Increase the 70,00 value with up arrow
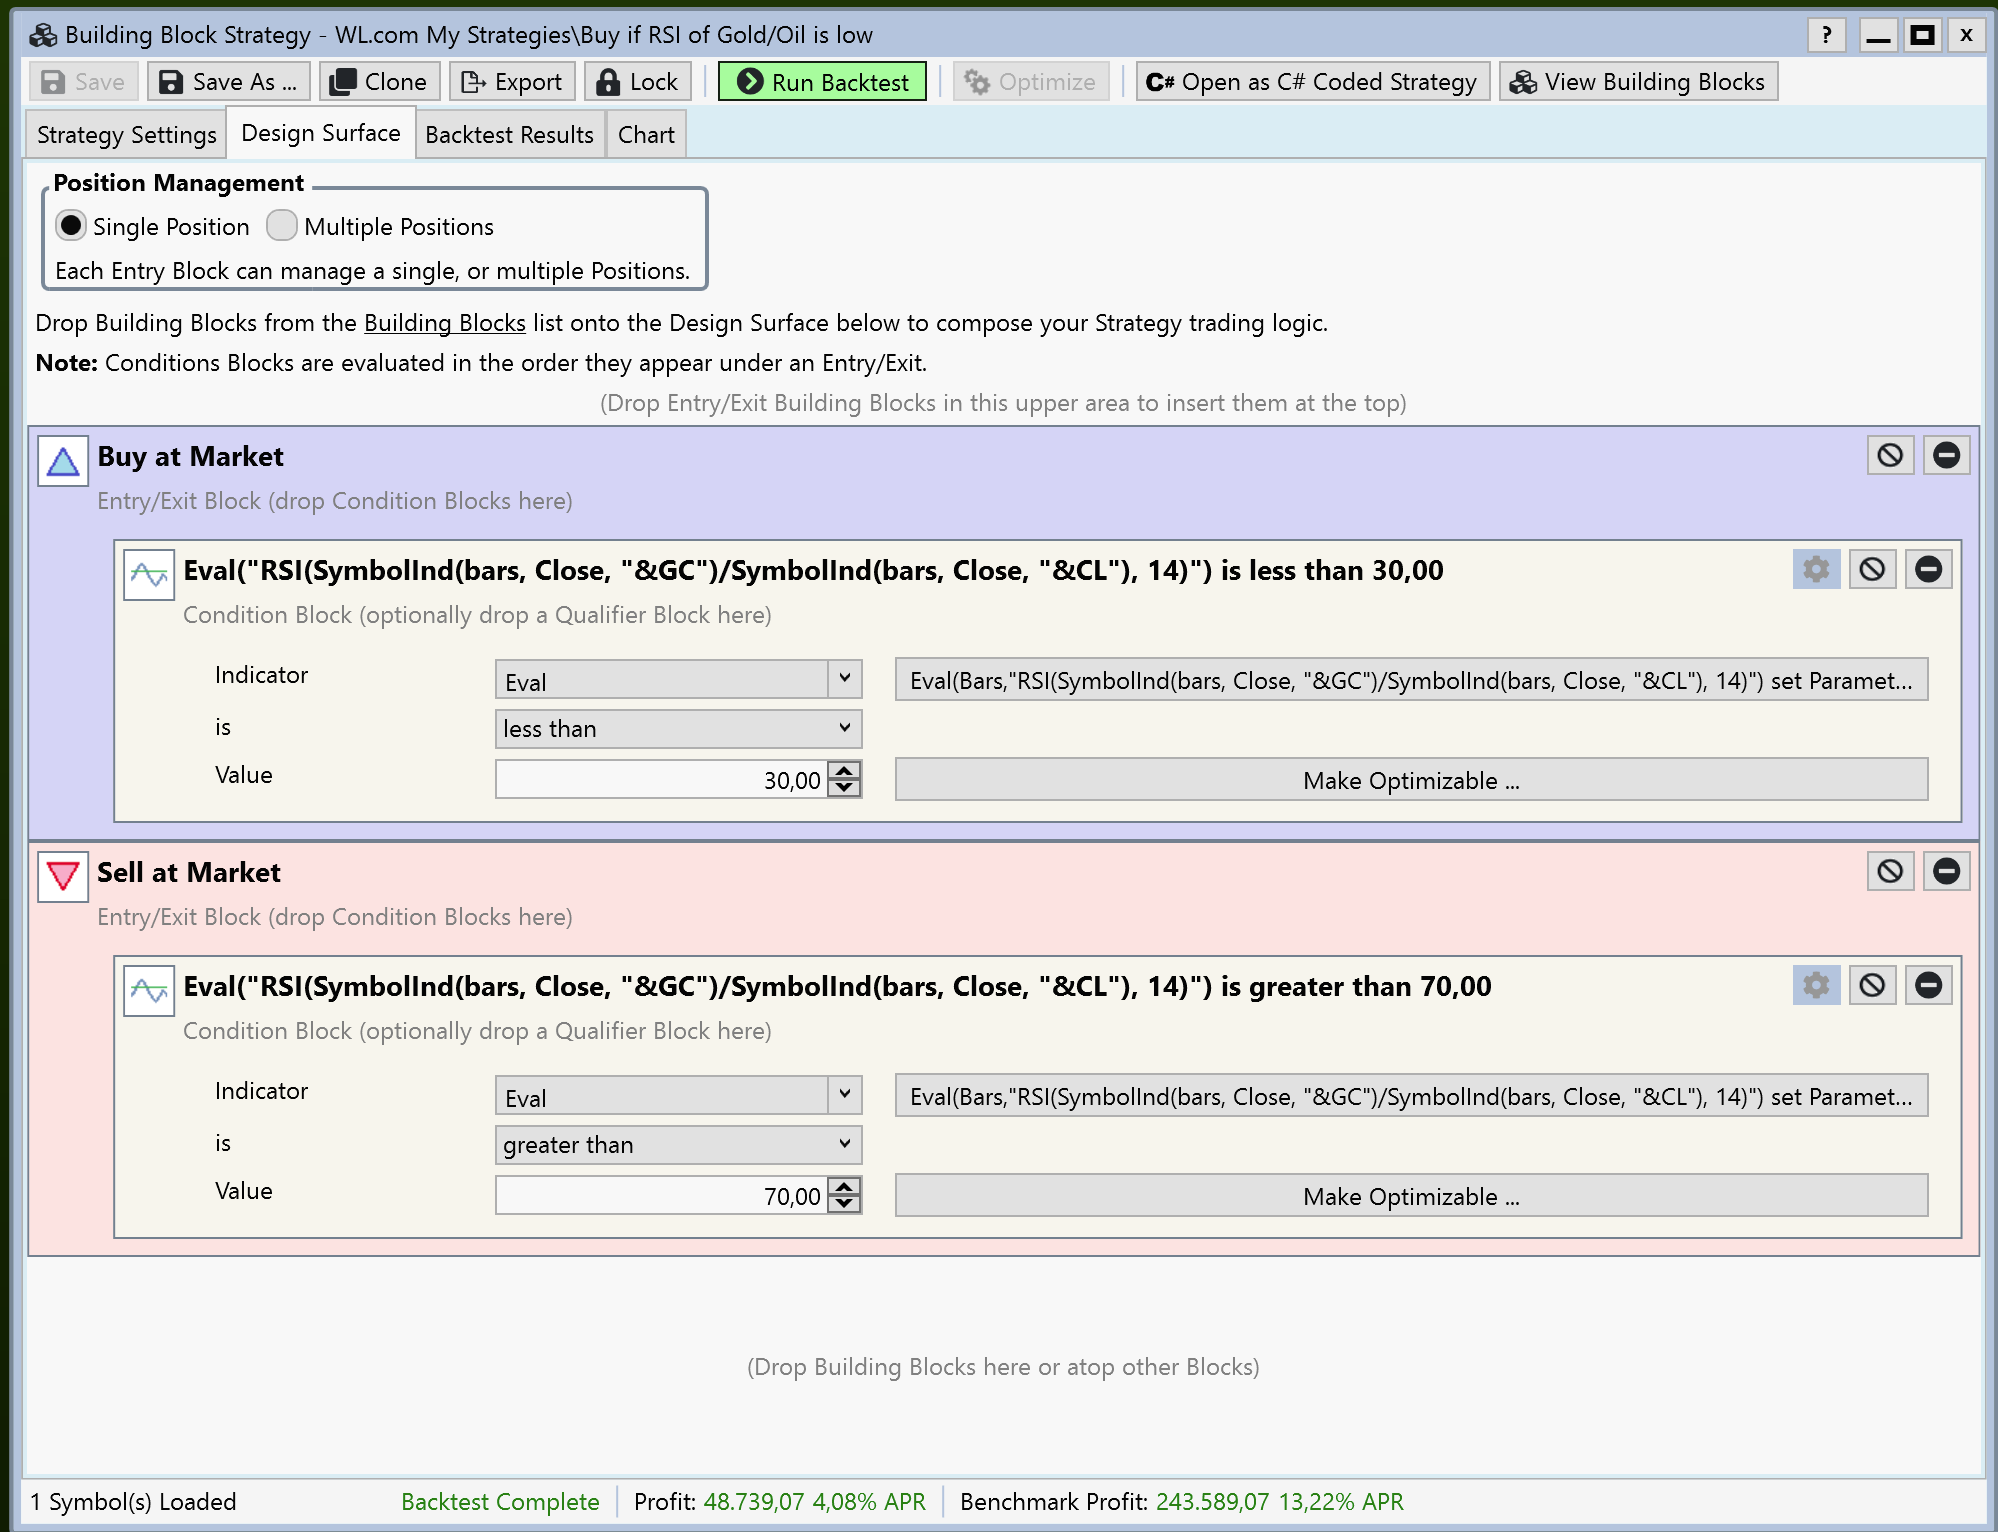The height and width of the screenshot is (1532, 1998). [845, 1187]
